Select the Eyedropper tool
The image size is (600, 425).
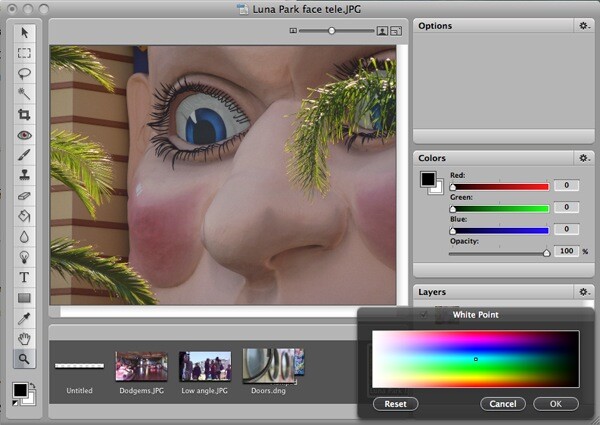click(x=24, y=317)
